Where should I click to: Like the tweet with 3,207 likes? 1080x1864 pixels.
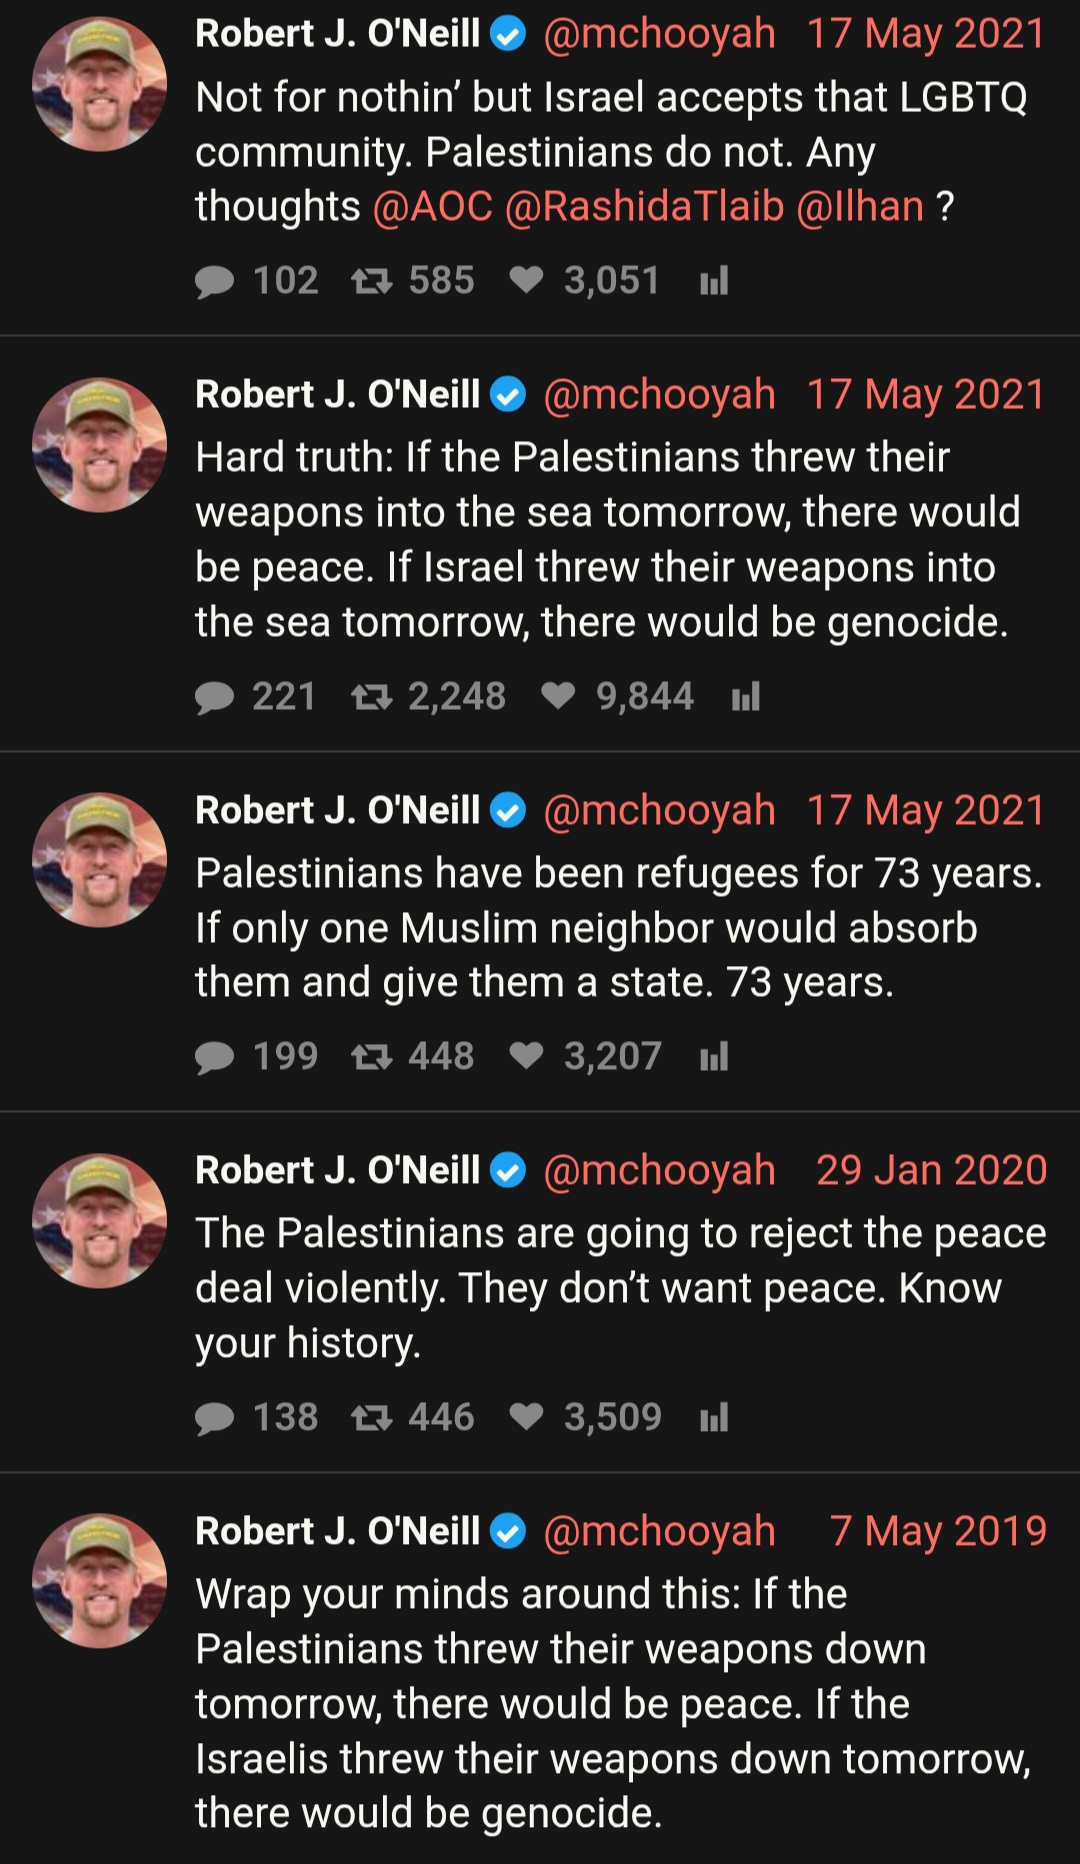coord(526,1056)
